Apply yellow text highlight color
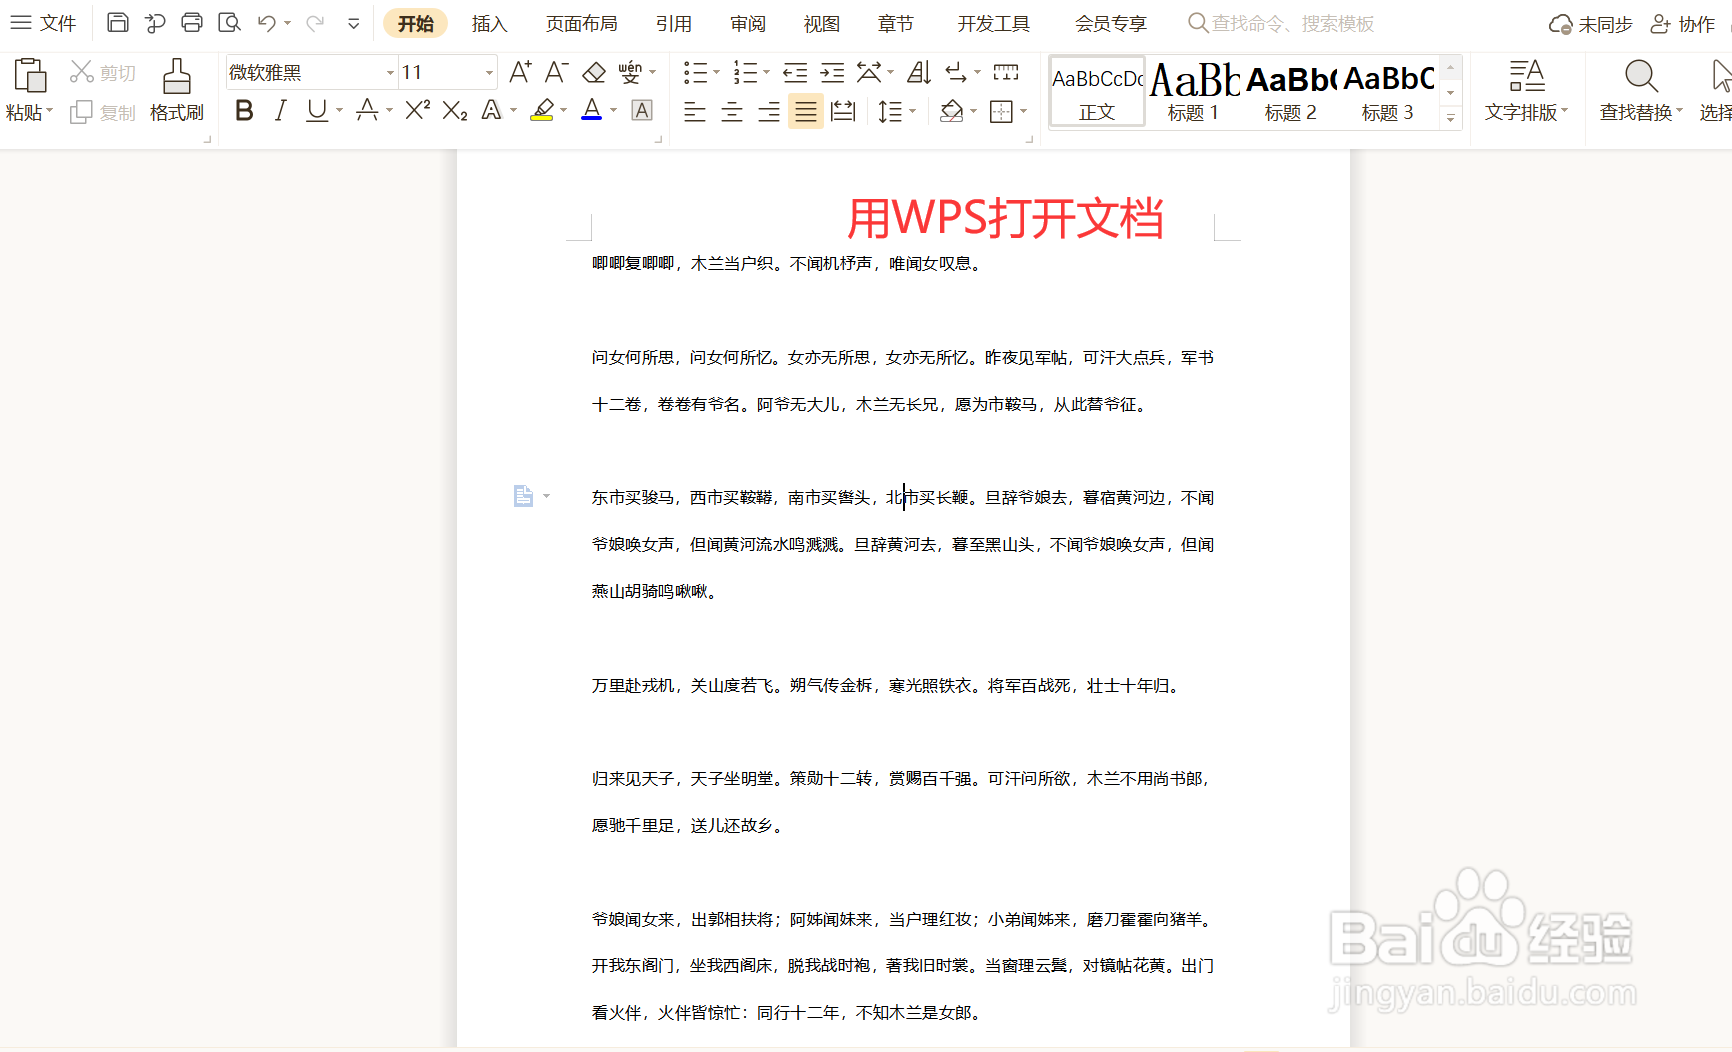1732x1052 pixels. 542,110
